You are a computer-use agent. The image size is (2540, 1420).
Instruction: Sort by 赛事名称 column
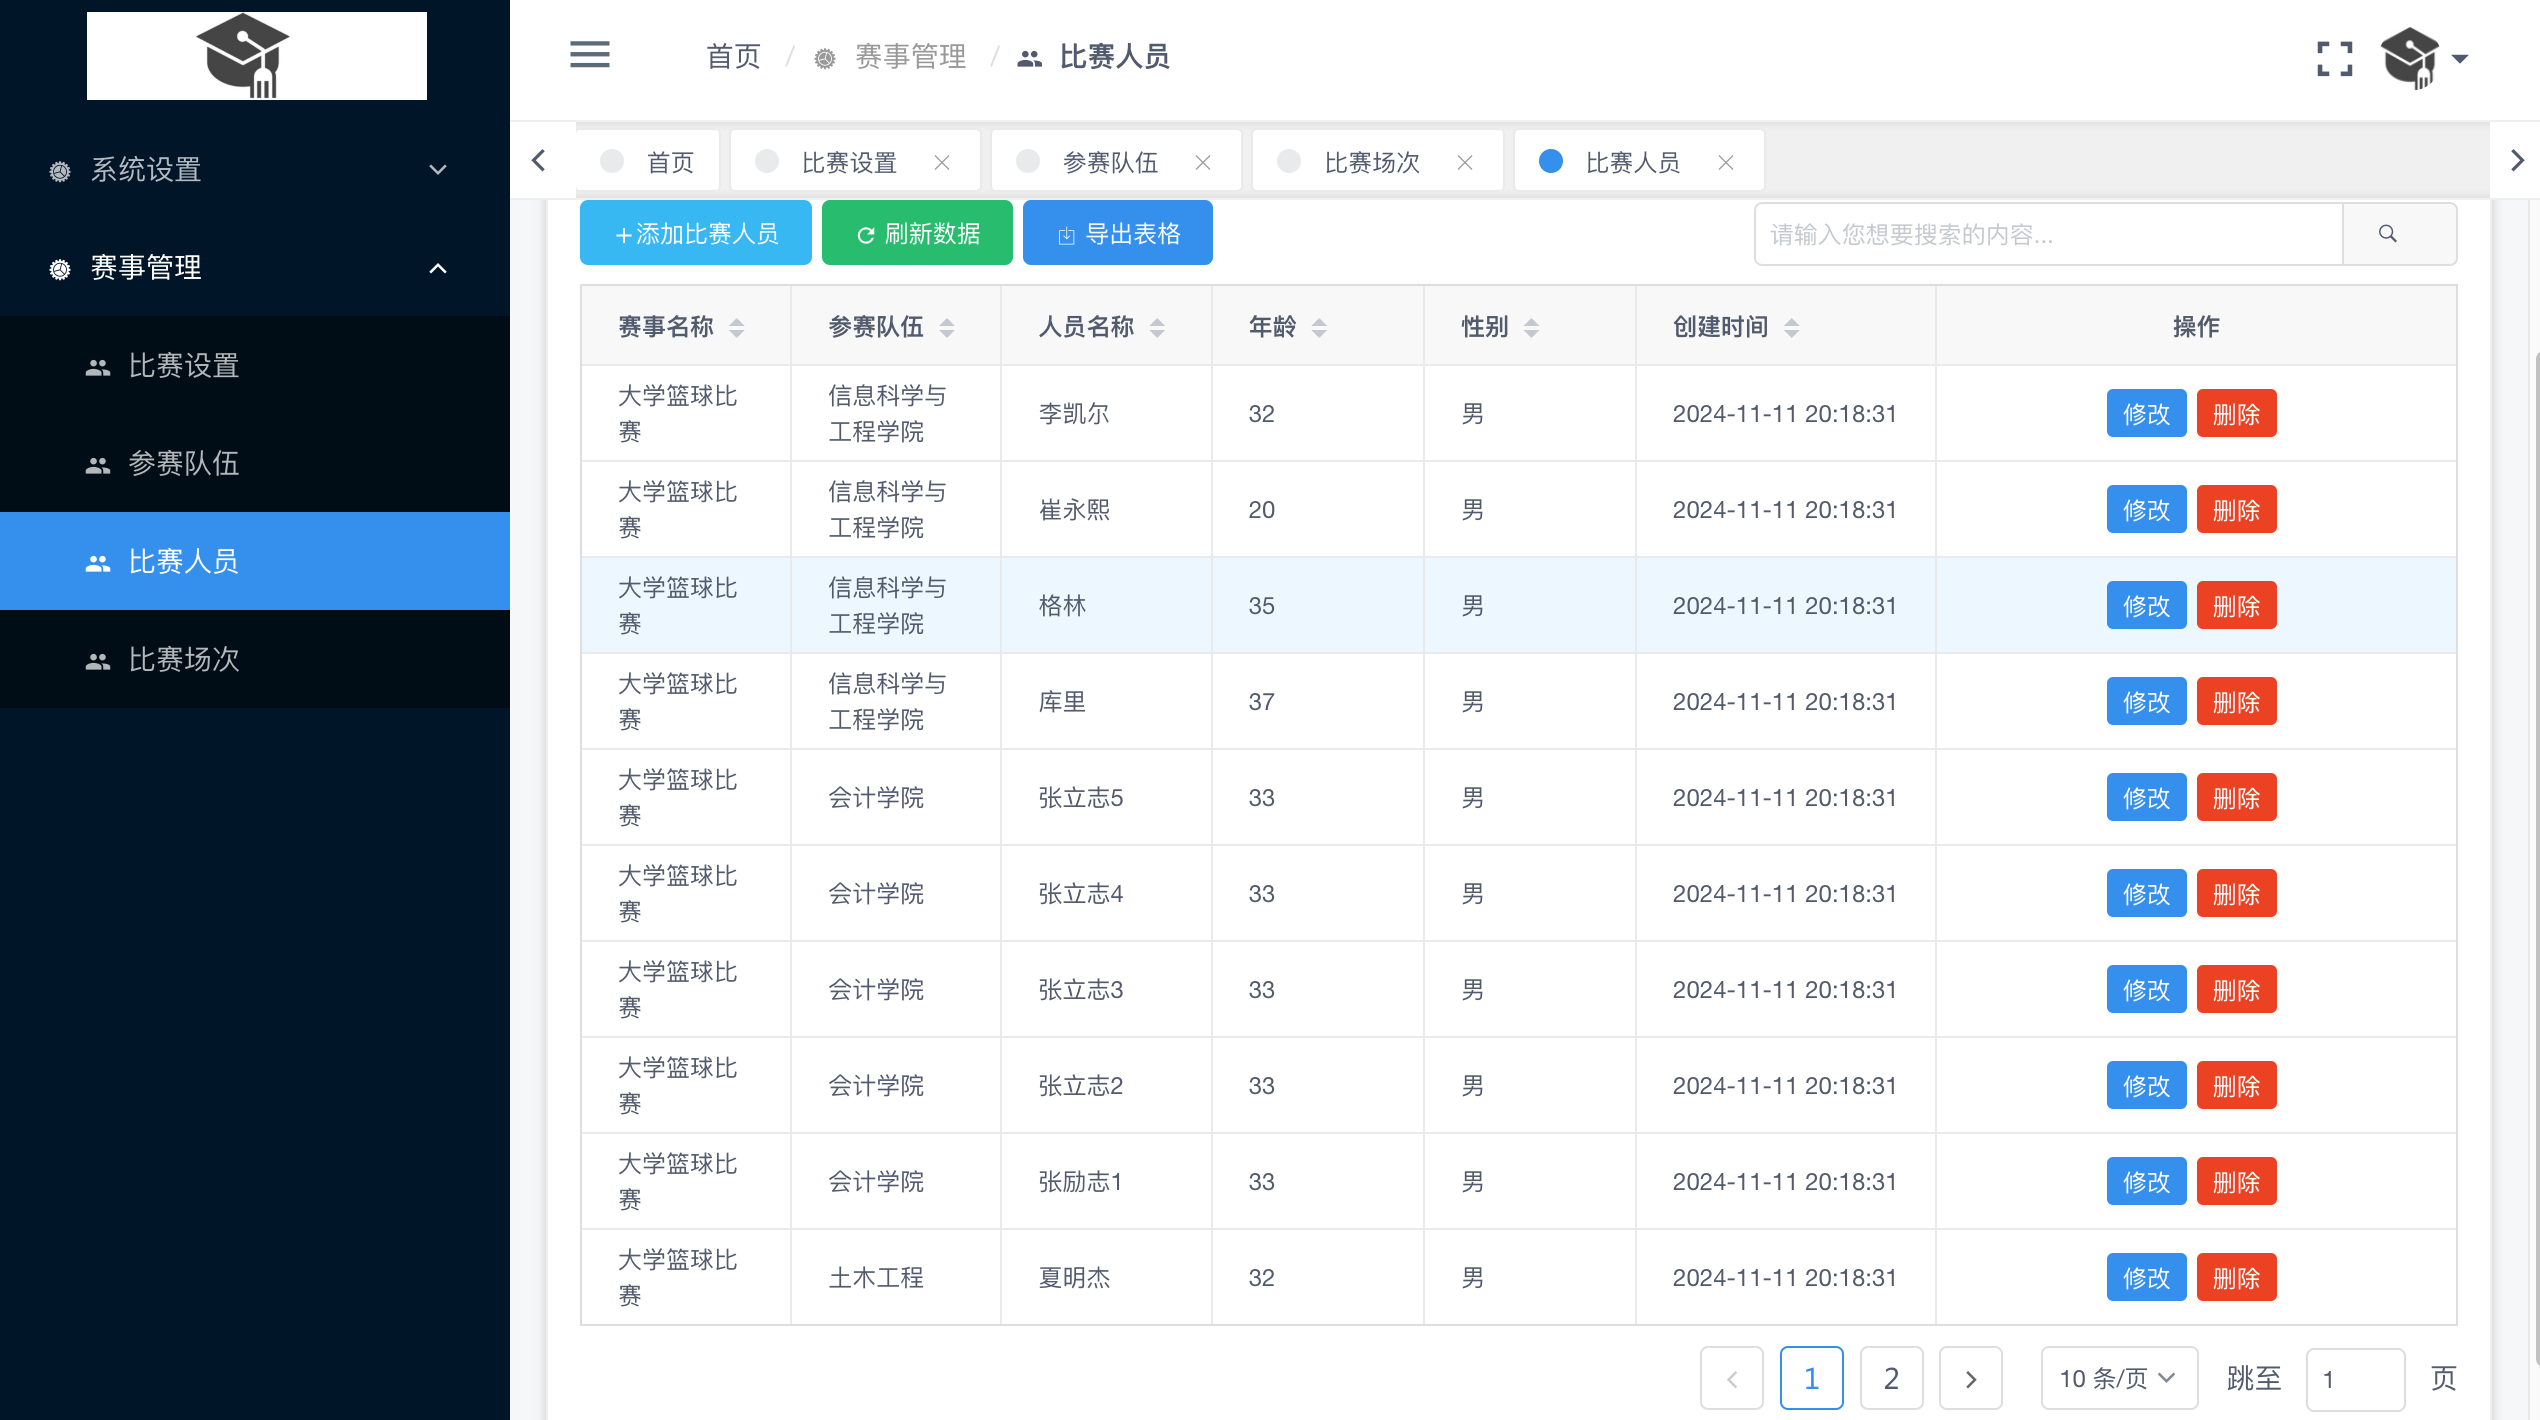pos(737,327)
